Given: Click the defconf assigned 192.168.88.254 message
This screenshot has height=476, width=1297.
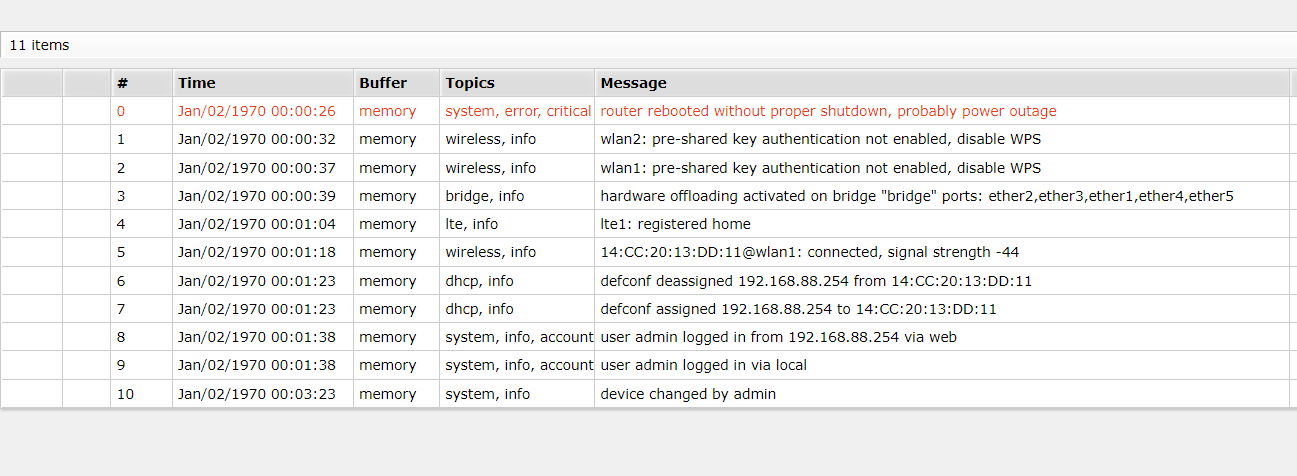Looking at the screenshot, I should (x=798, y=309).
